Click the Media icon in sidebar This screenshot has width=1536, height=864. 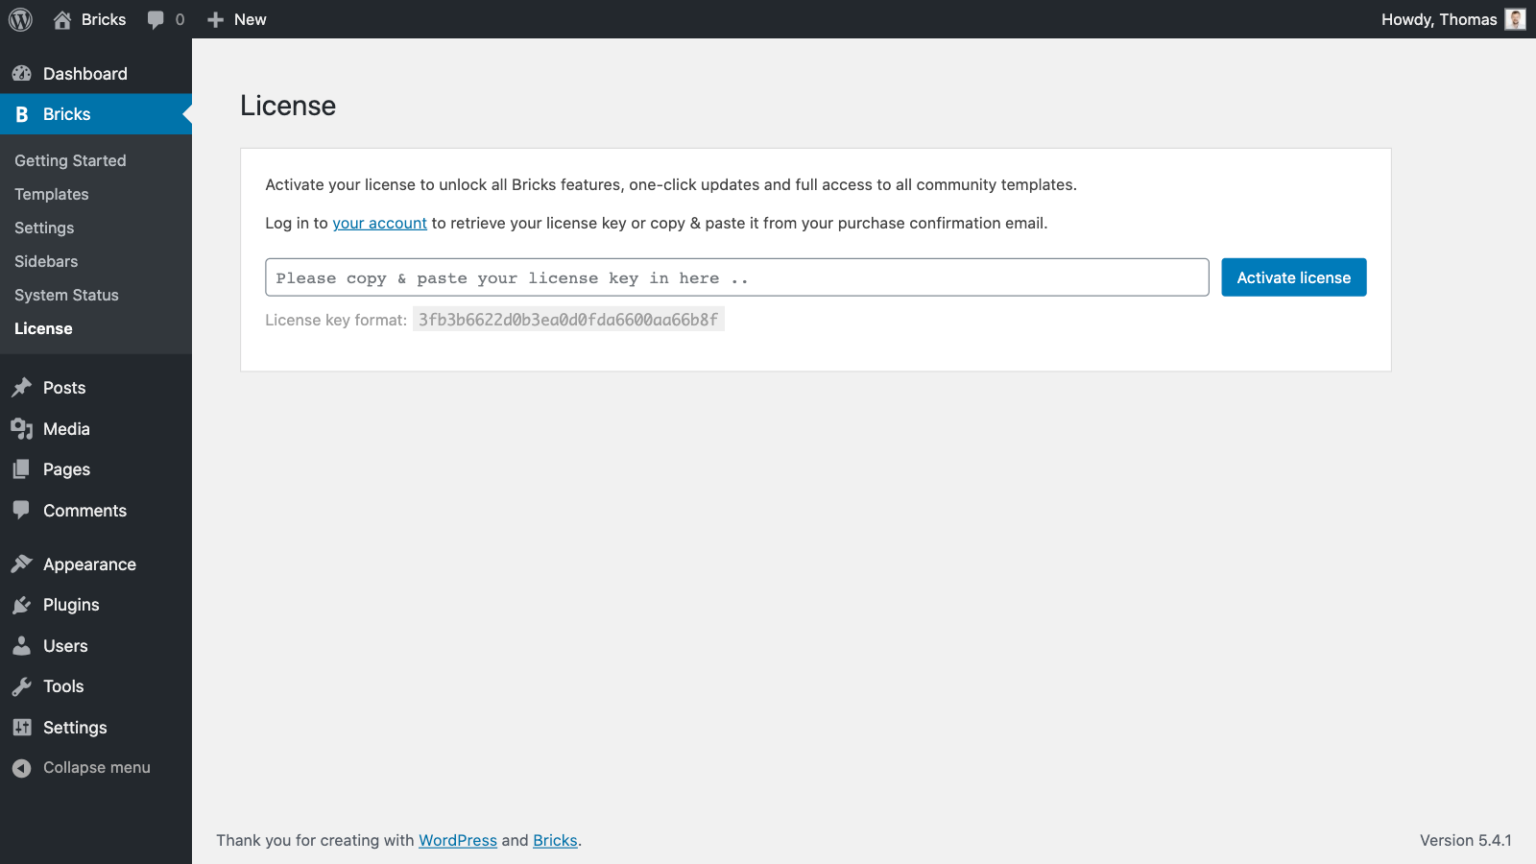21,429
